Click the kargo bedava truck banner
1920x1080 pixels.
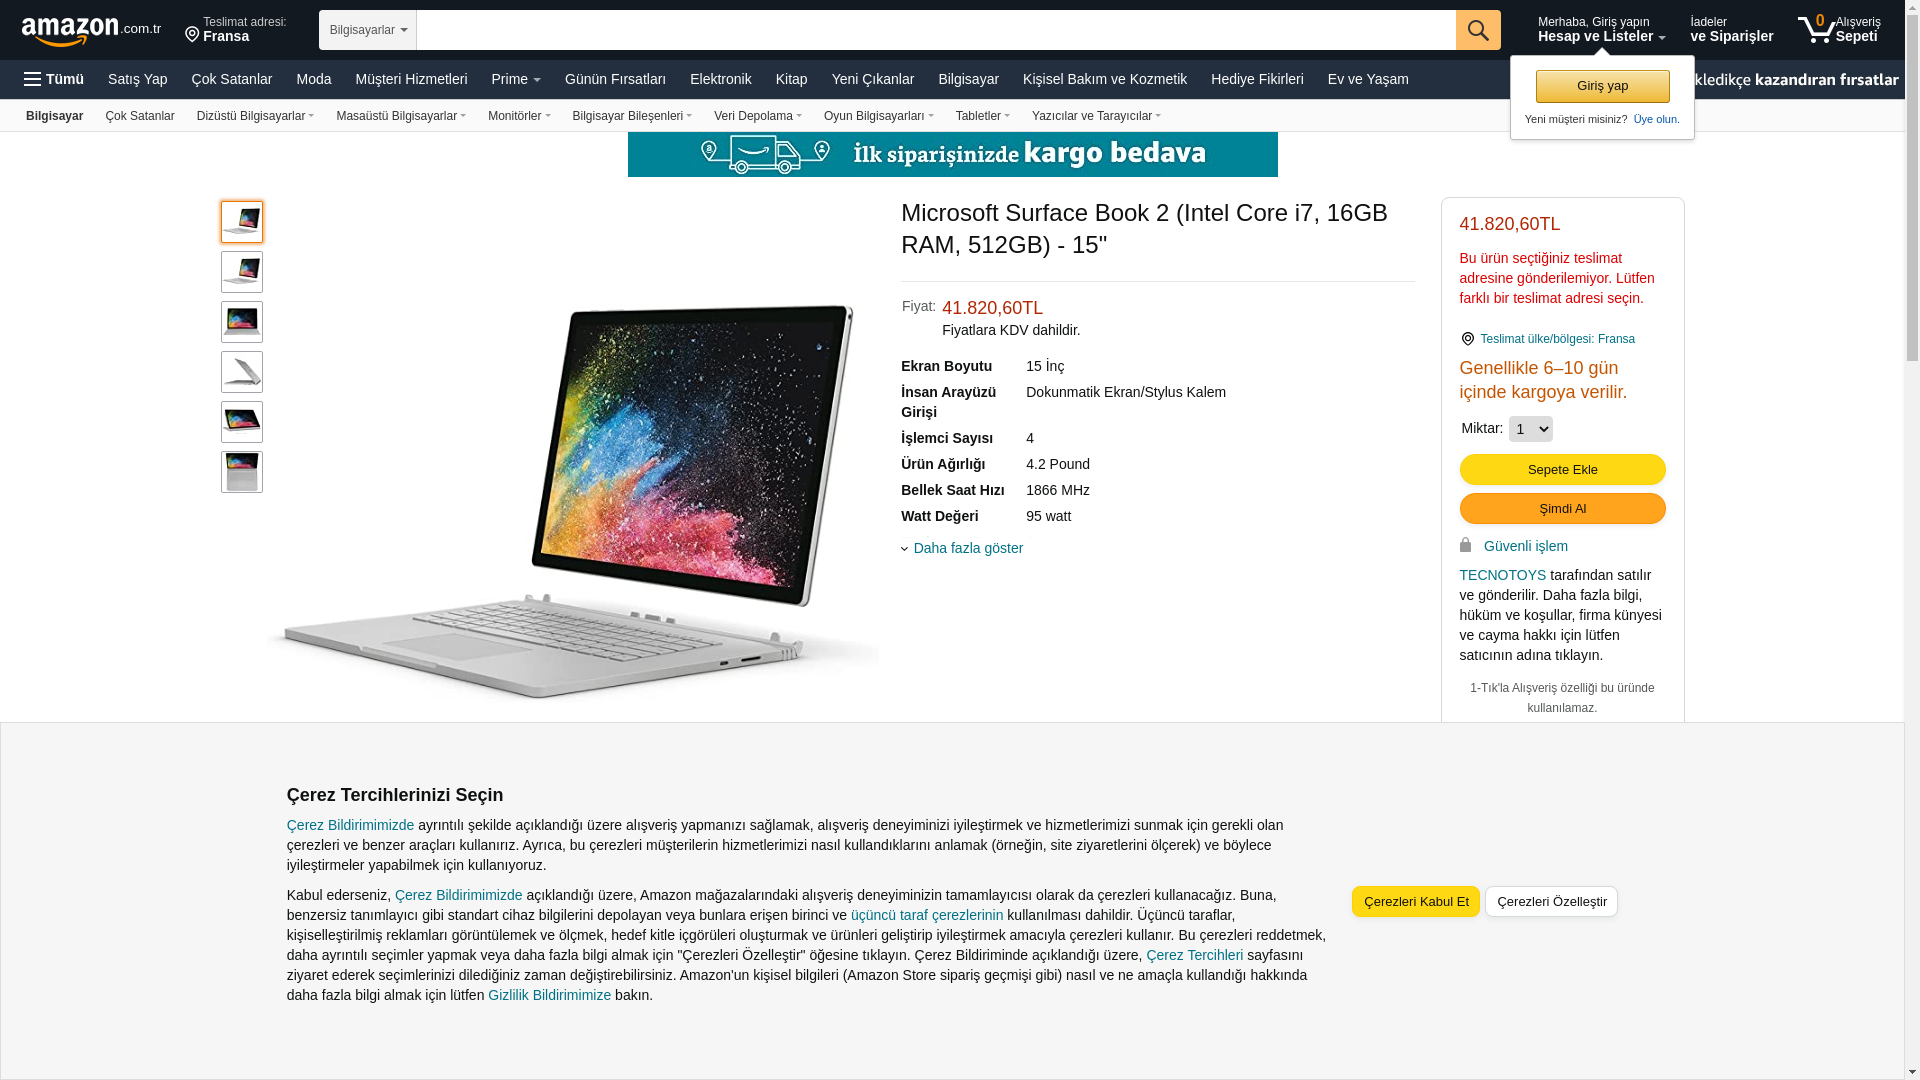[x=953, y=154]
